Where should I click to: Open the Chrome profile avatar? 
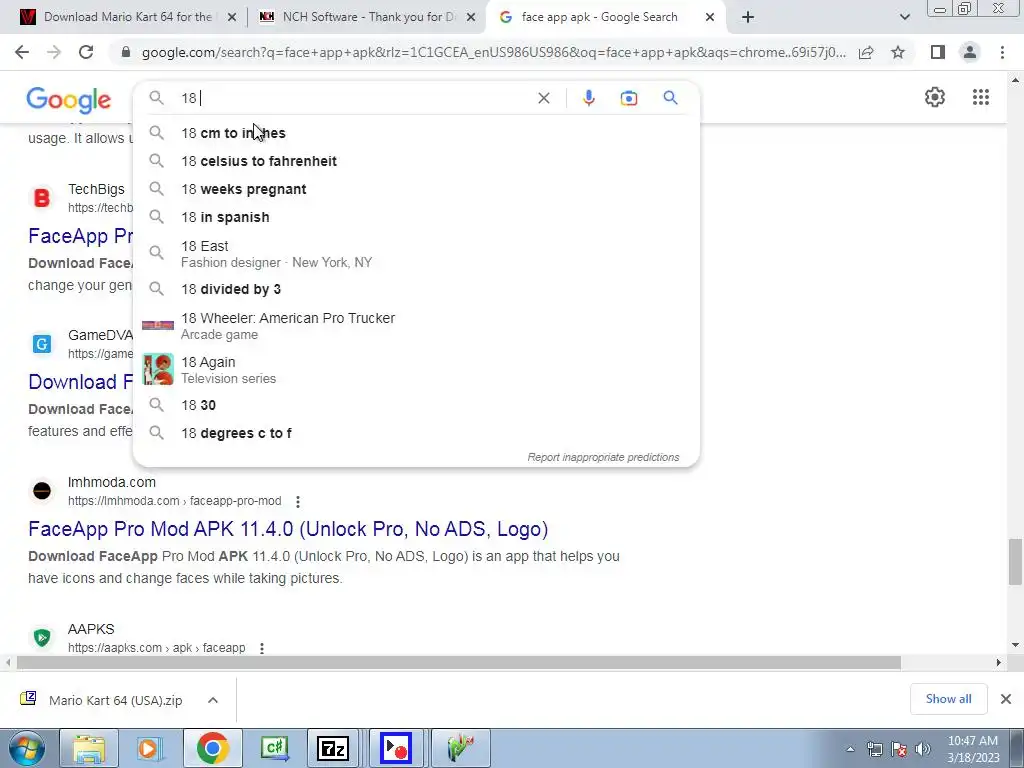(x=970, y=52)
